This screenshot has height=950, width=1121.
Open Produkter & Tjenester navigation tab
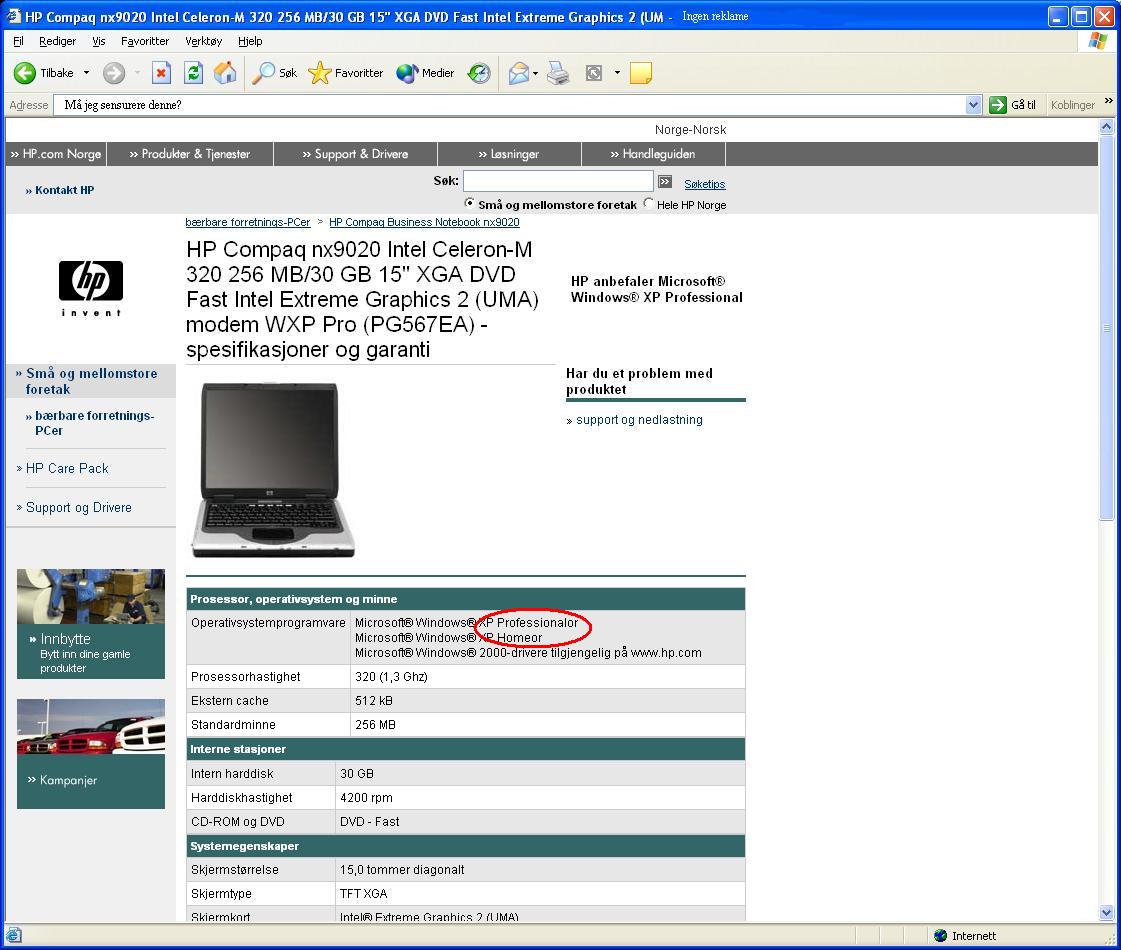coord(190,154)
